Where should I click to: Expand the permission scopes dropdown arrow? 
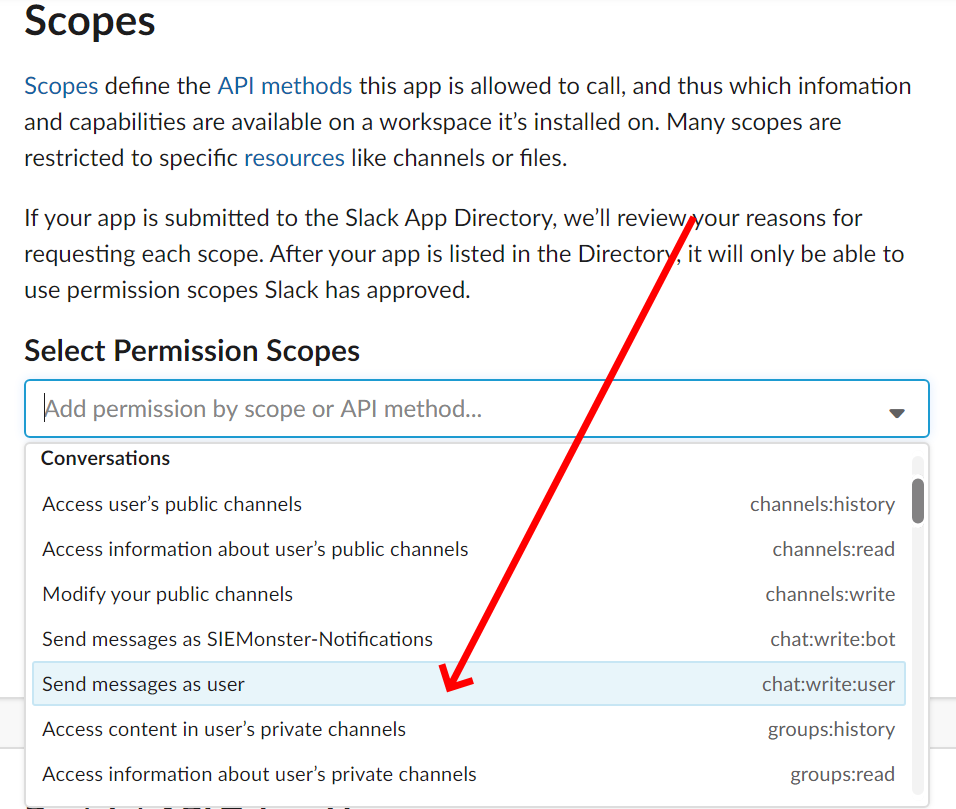click(897, 412)
